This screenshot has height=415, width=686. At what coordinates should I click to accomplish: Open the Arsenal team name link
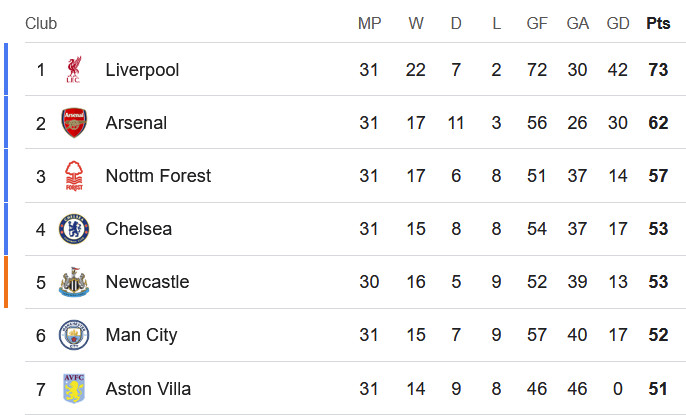136,123
